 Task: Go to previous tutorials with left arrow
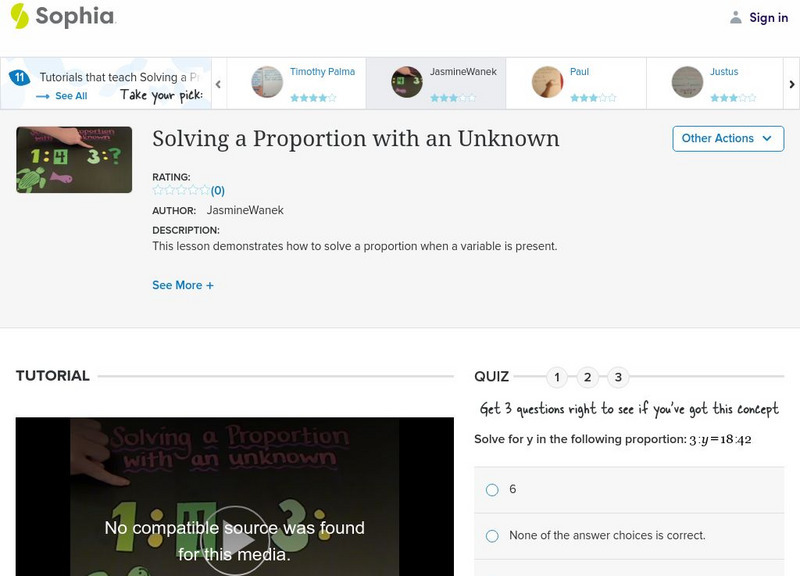pyautogui.click(x=218, y=84)
